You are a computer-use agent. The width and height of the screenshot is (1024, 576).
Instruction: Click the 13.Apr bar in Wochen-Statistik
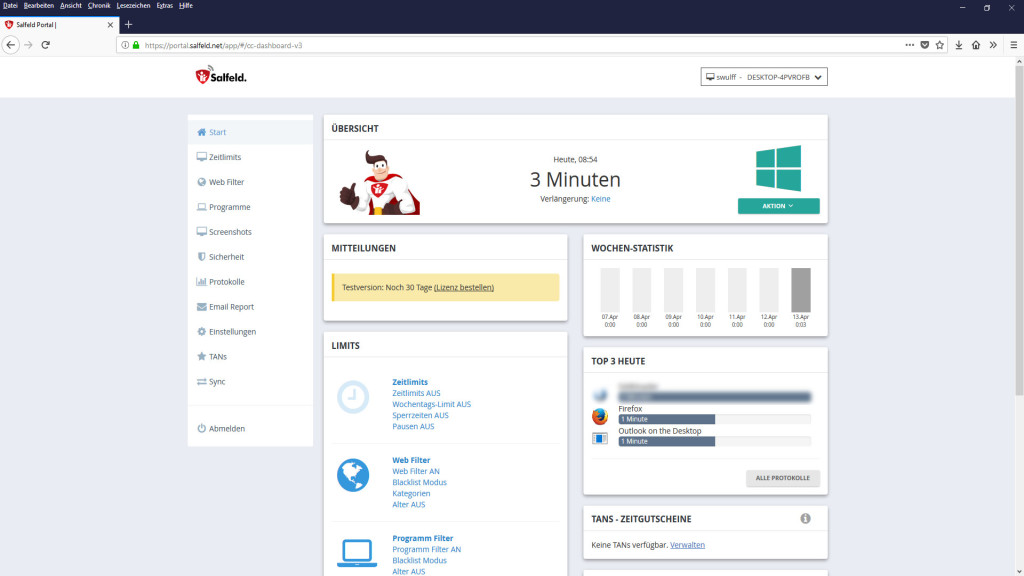[x=800, y=290]
